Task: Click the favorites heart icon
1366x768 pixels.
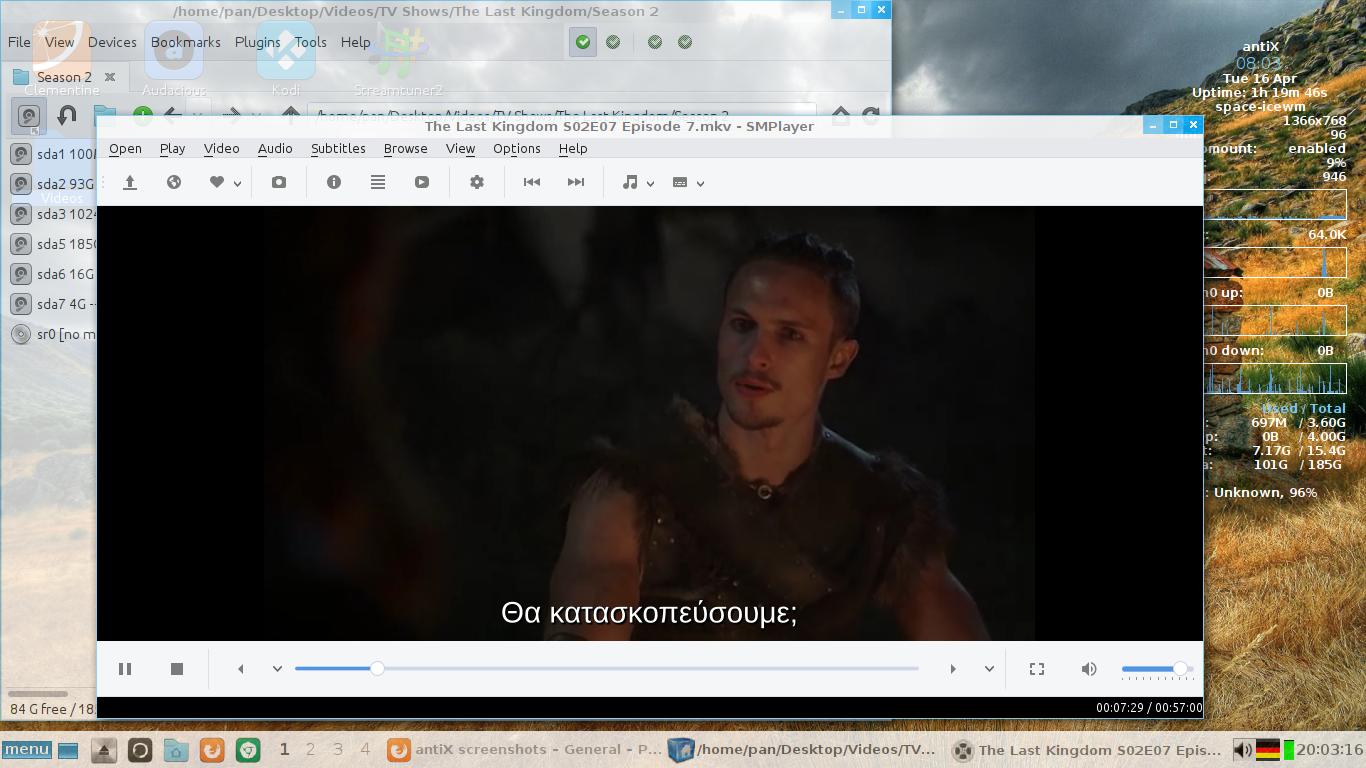Action: pyautogui.click(x=216, y=182)
